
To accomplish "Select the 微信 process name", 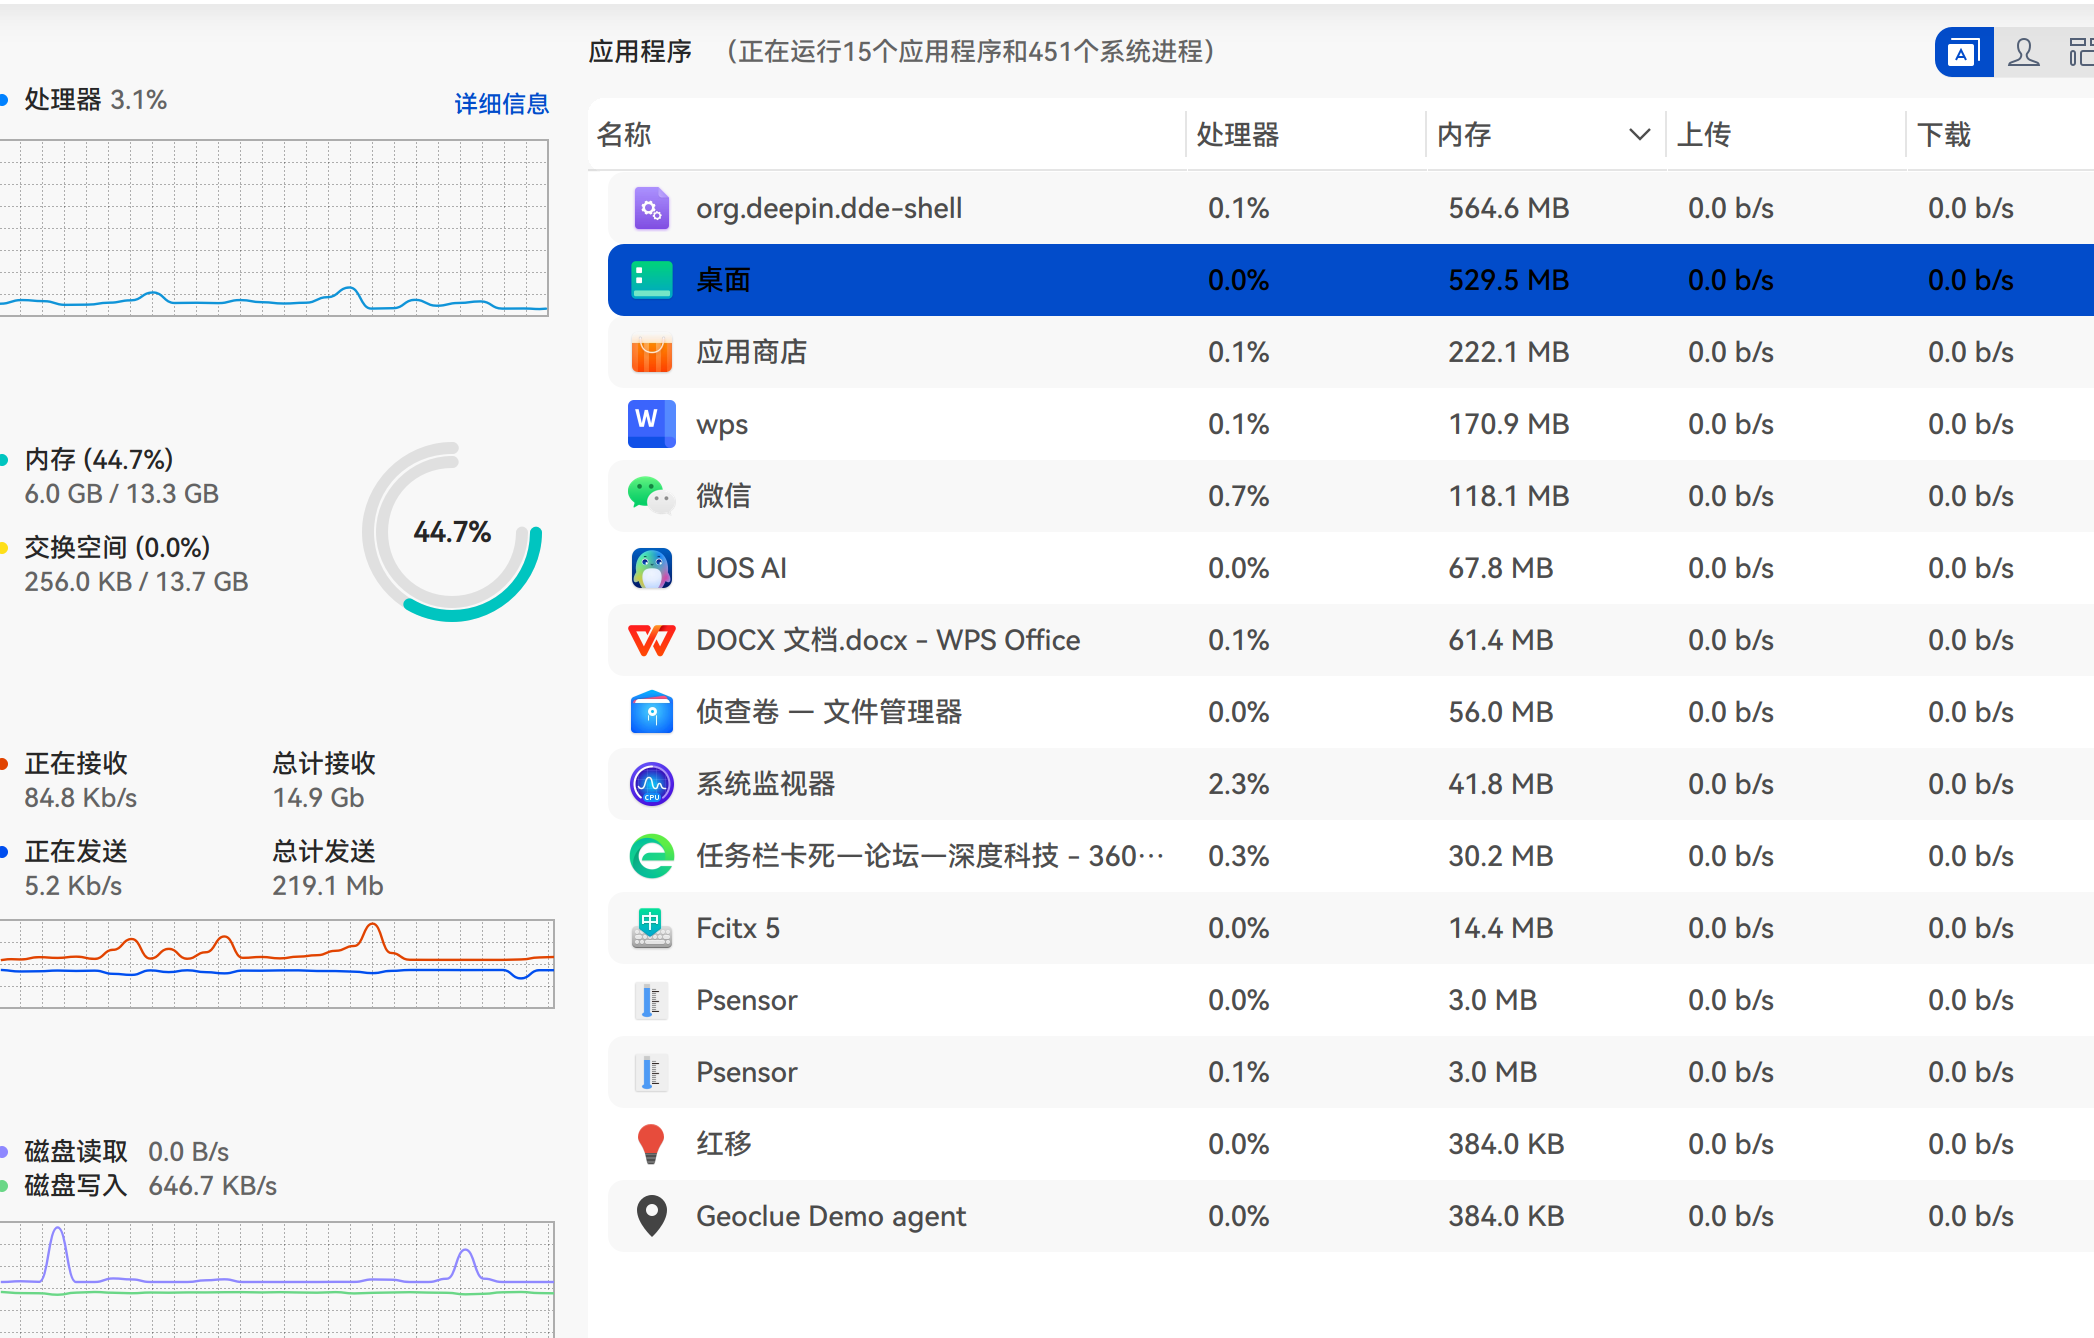I will (x=724, y=496).
